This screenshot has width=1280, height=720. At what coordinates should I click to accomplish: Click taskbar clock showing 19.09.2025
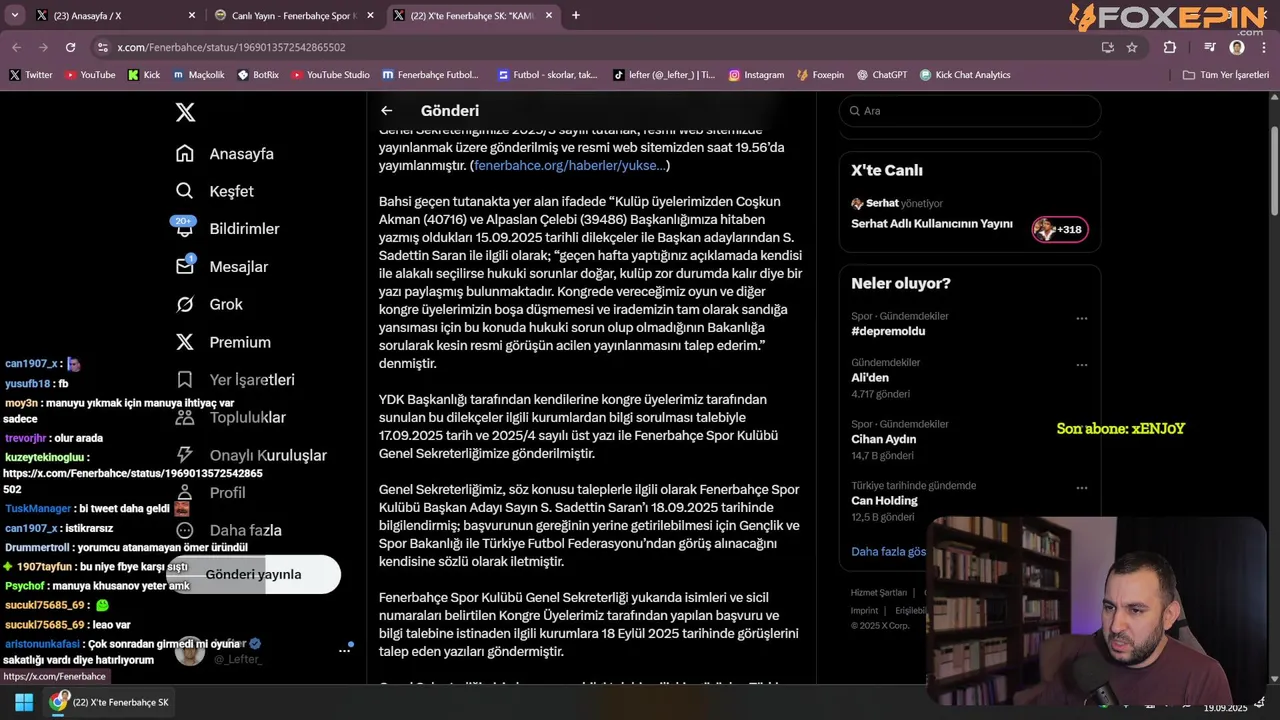pos(1225,707)
